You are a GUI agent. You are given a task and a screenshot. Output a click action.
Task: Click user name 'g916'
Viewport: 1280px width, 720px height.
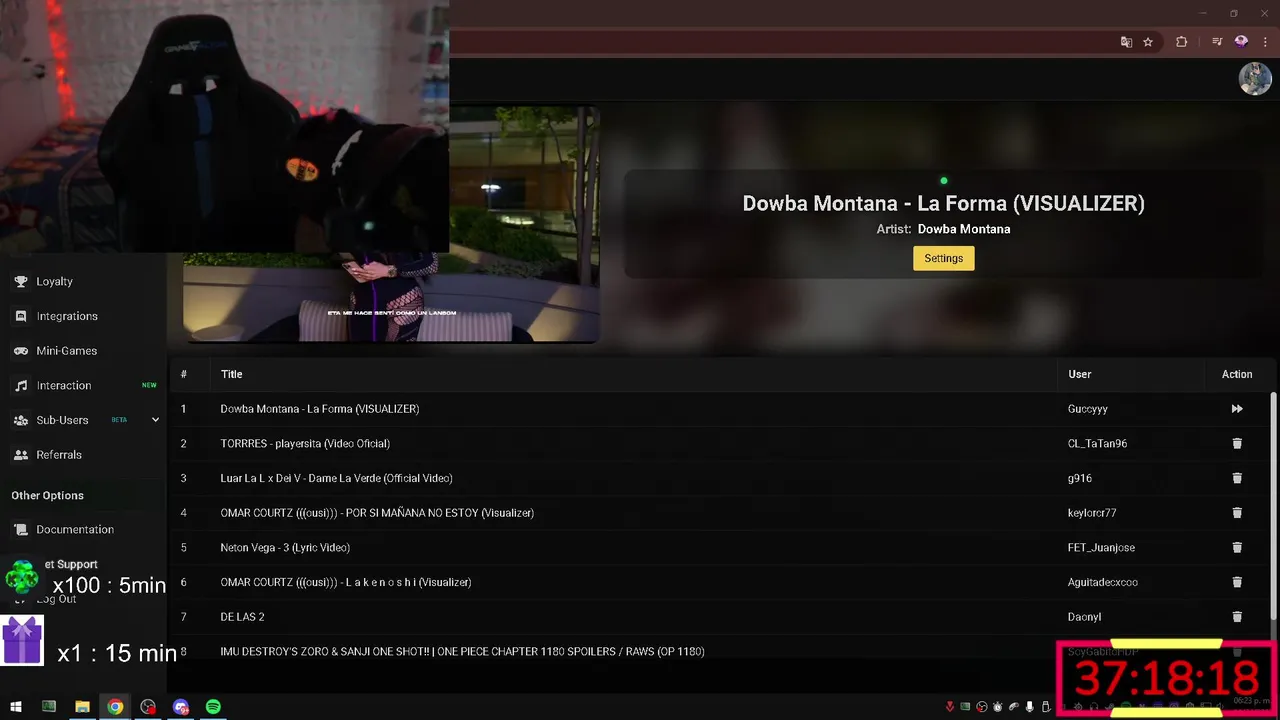click(x=1080, y=478)
